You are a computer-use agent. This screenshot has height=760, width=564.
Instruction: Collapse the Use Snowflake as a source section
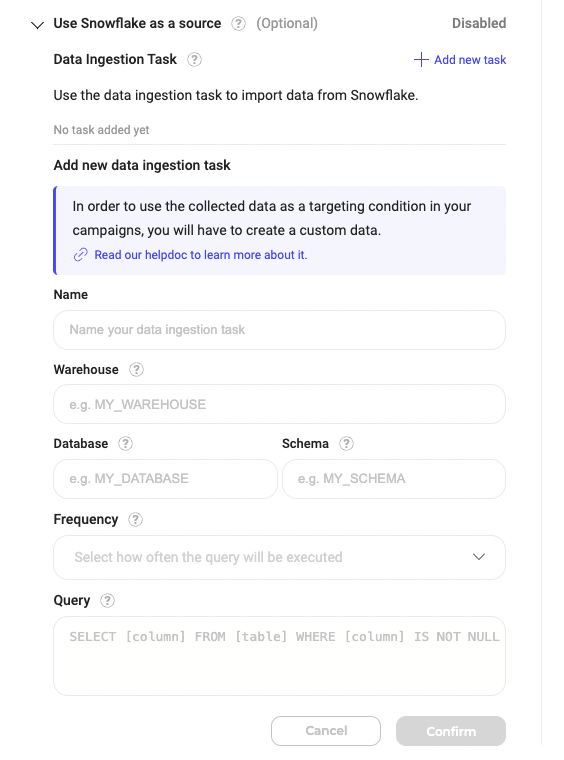[37, 24]
